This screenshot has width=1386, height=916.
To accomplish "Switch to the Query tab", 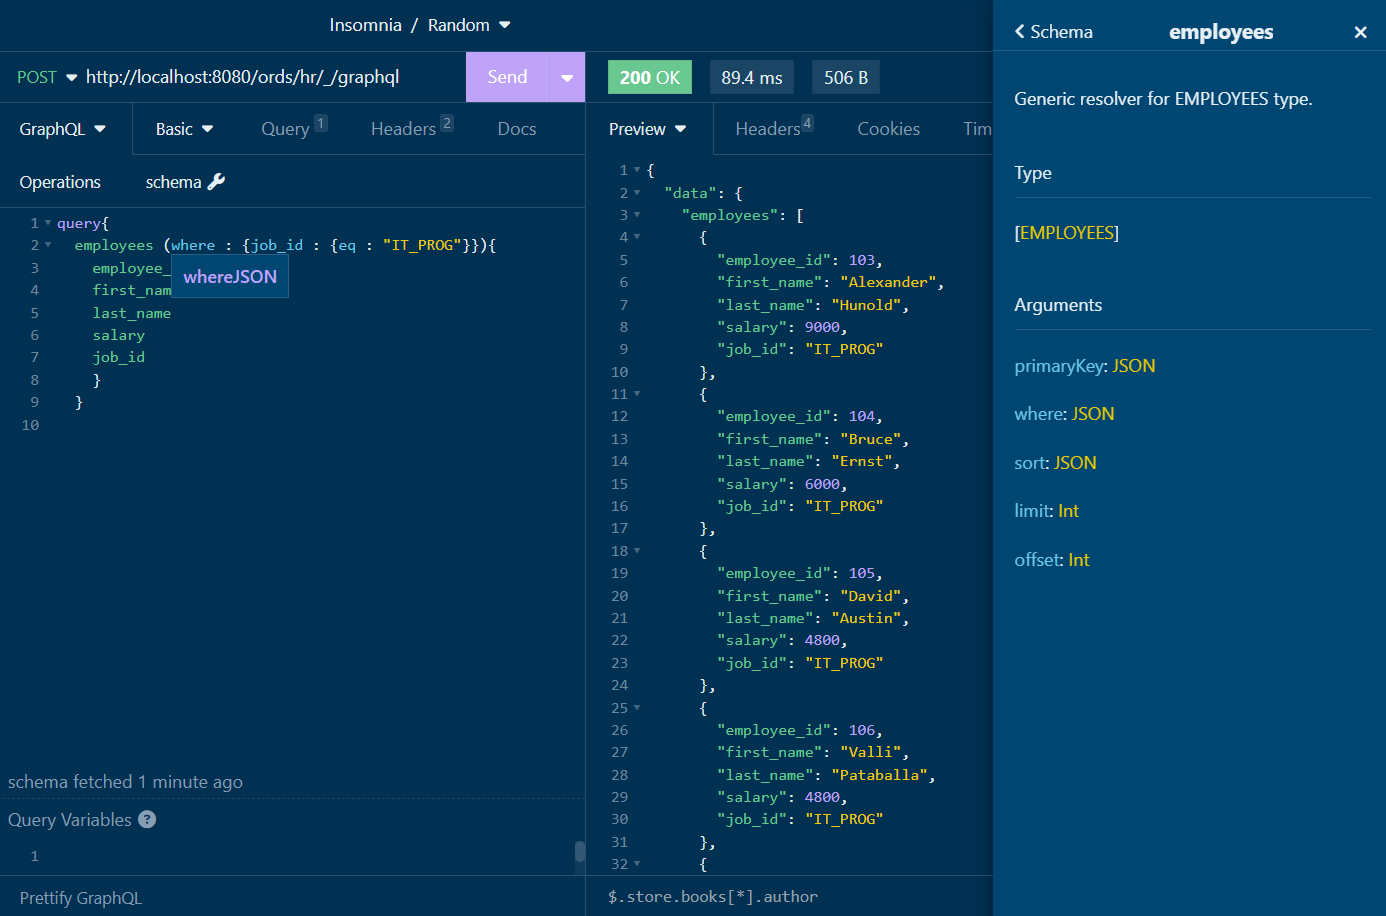I will (x=294, y=128).
